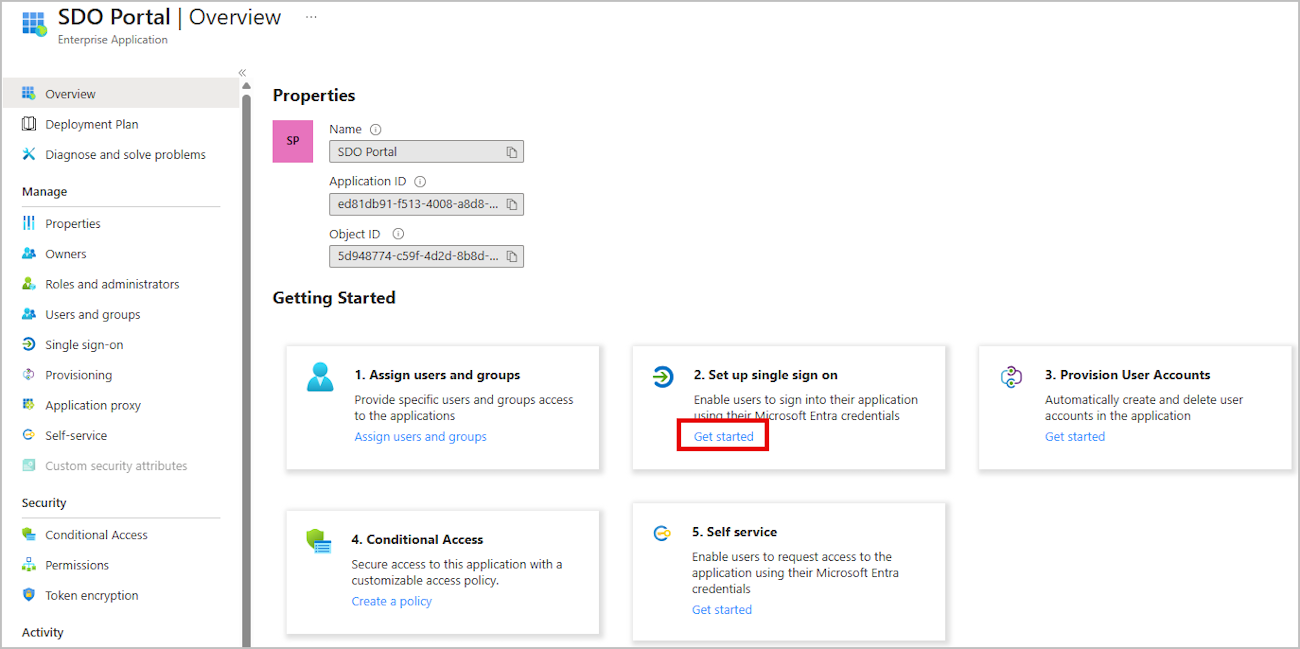The image size is (1300, 649).
Task: Show info tooltip next to Application ID
Action: 420,181
